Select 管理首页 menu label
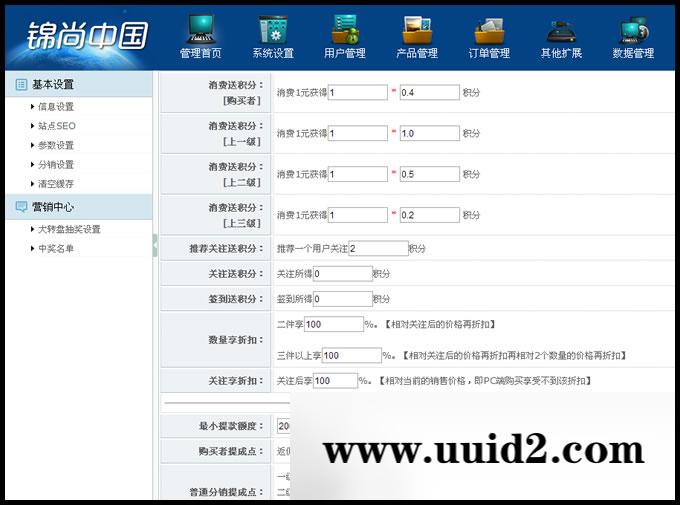Screen dimensions: 680x505 201,53
